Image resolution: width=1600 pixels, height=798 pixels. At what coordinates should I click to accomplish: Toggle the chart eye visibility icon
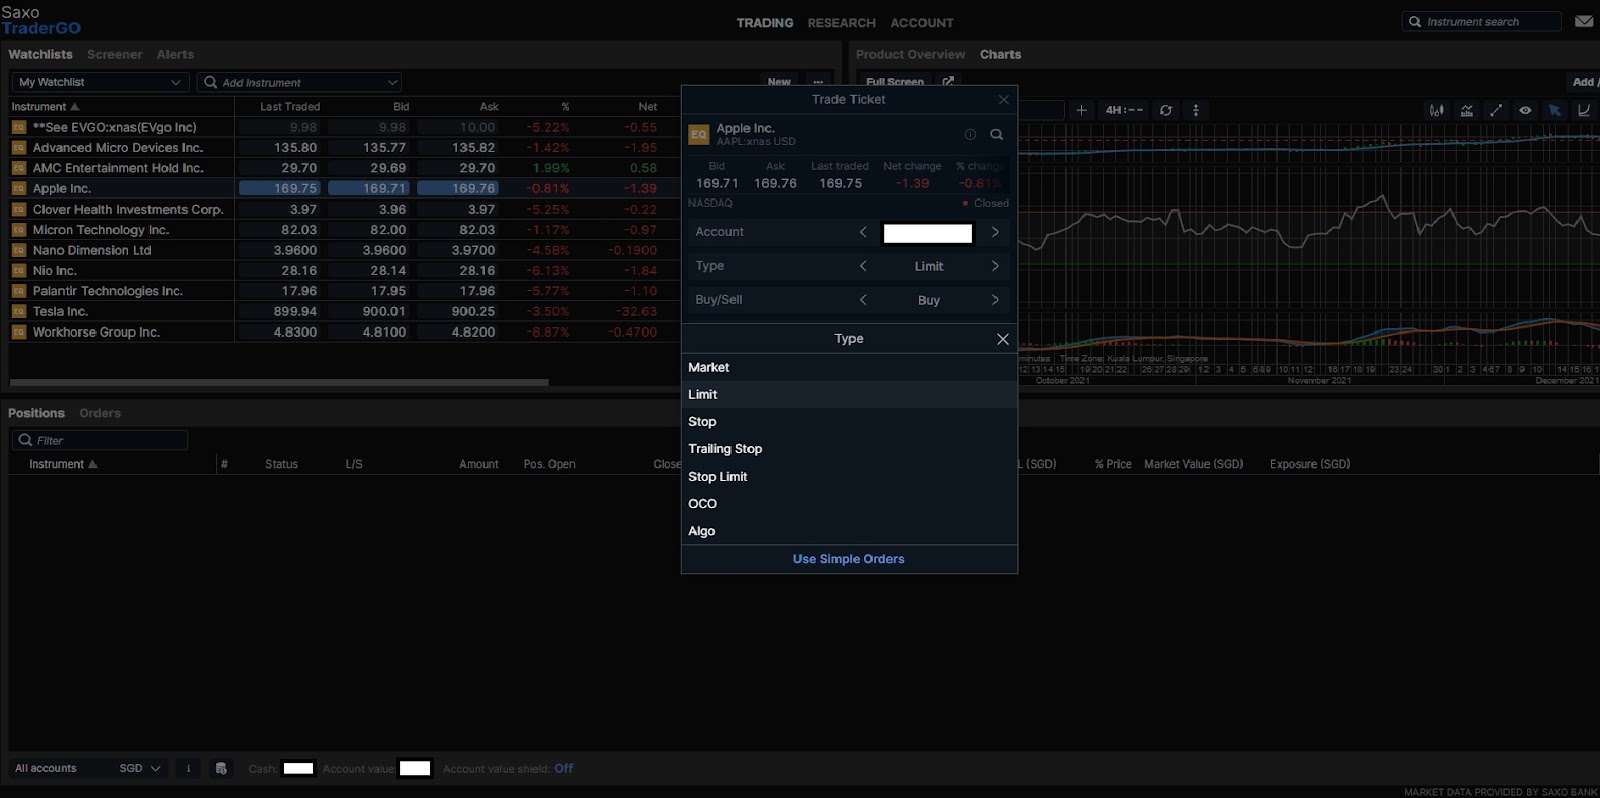(1525, 110)
